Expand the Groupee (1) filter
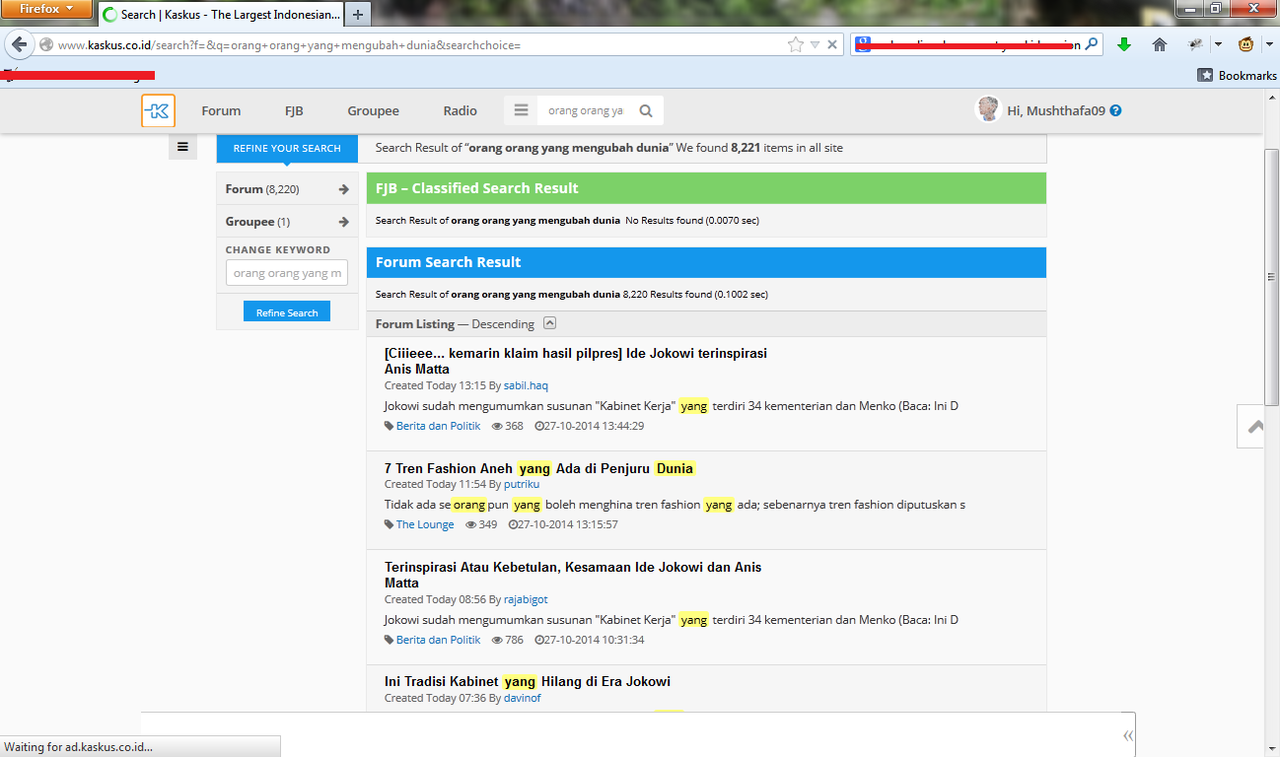This screenshot has height=757, width=1280. click(287, 221)
